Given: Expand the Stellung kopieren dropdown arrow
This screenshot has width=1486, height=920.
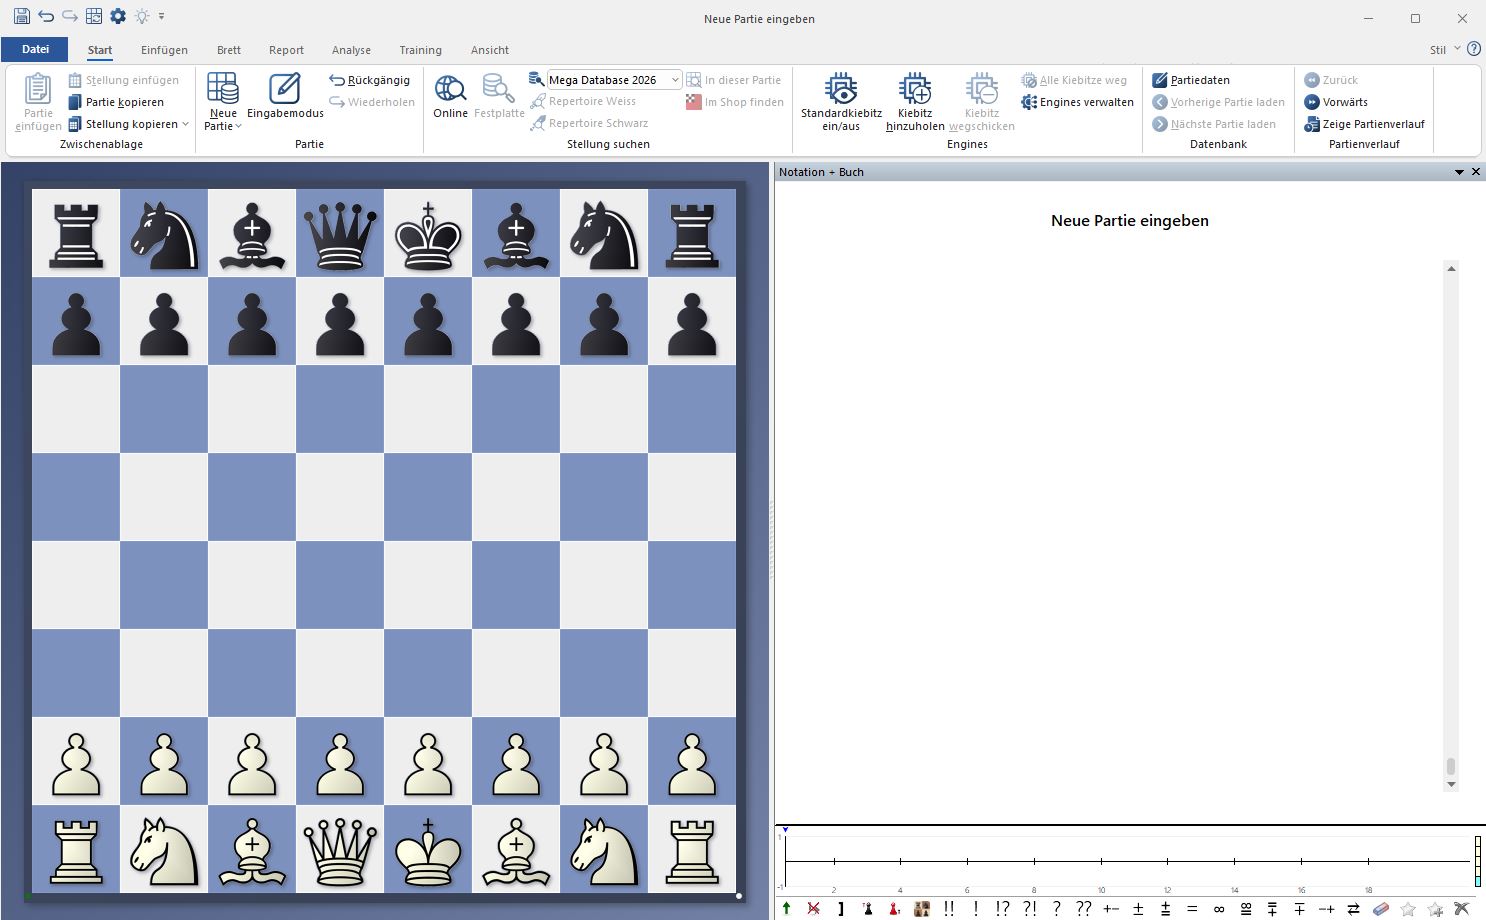Looking at the screenshot, I should pos(186,124).
